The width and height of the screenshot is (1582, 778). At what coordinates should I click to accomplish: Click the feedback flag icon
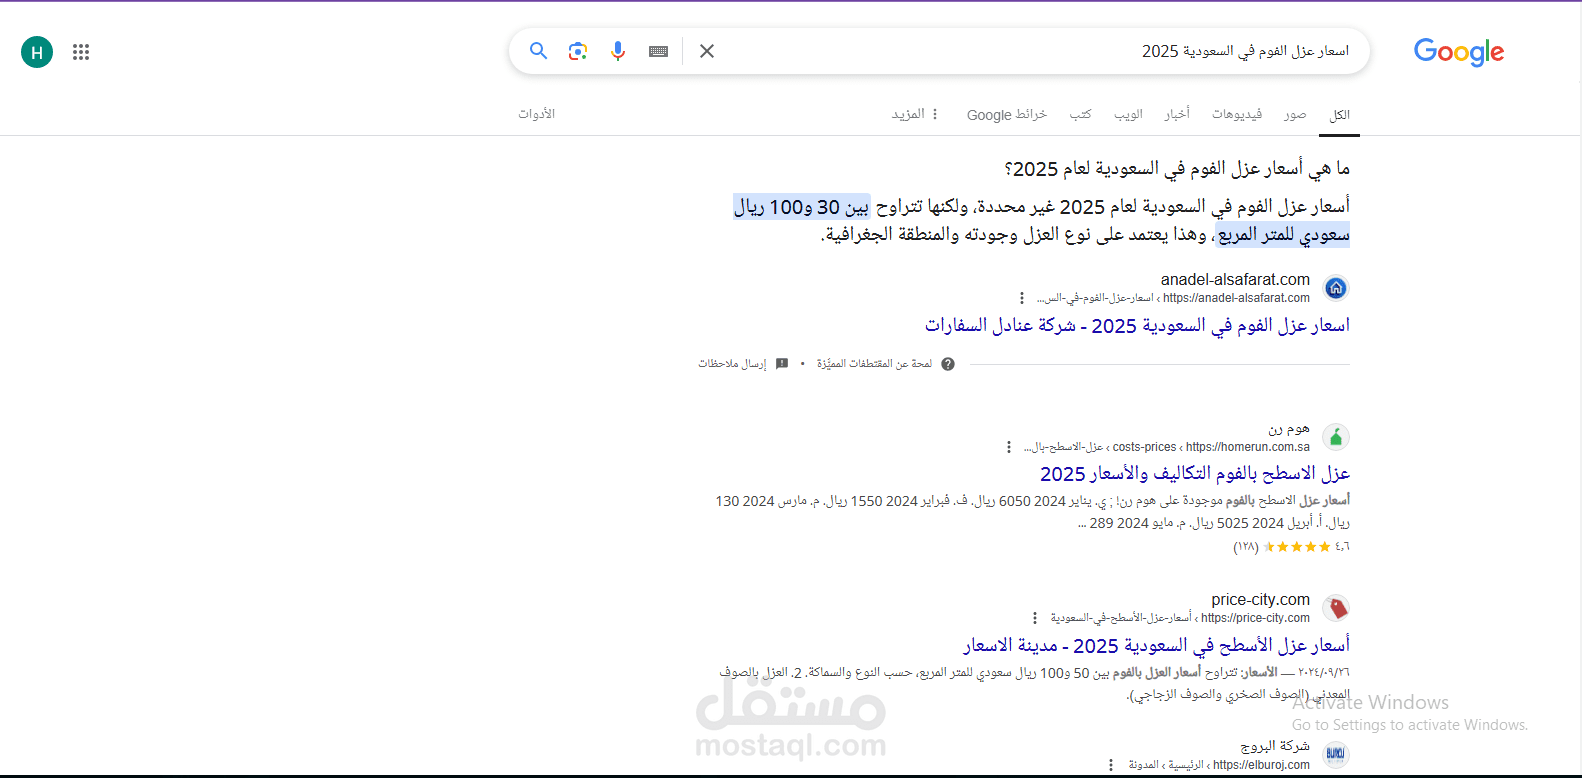782,364
